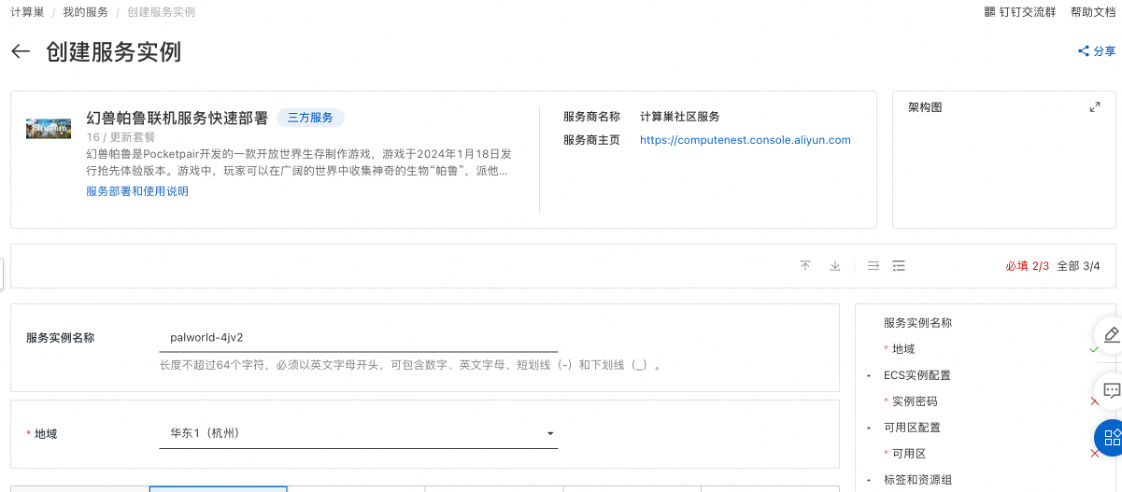This screenshot has width=1122, height=492.
Task: Open the floating chat feedback button
Action: click(1110, 389)
